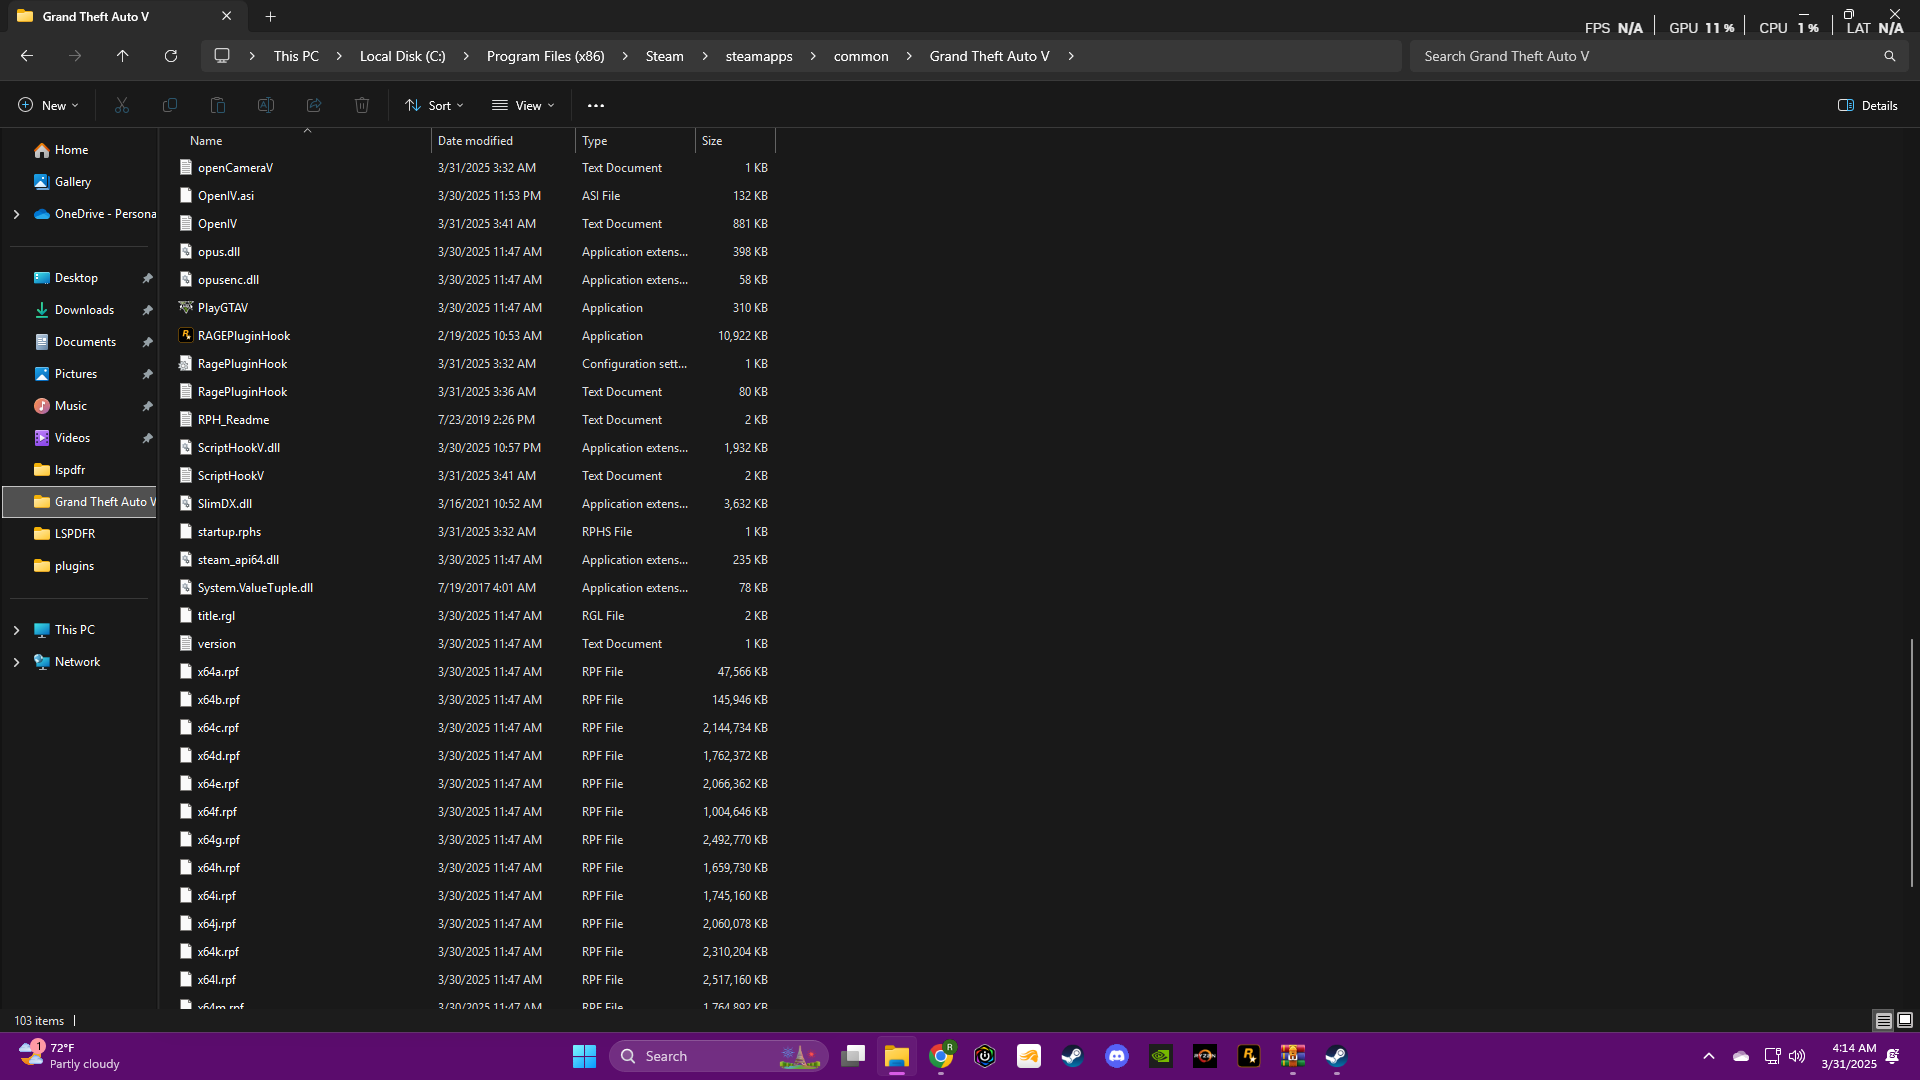
Task: Click the Refresh icon in navigation bar
Action: click(171, 56)
